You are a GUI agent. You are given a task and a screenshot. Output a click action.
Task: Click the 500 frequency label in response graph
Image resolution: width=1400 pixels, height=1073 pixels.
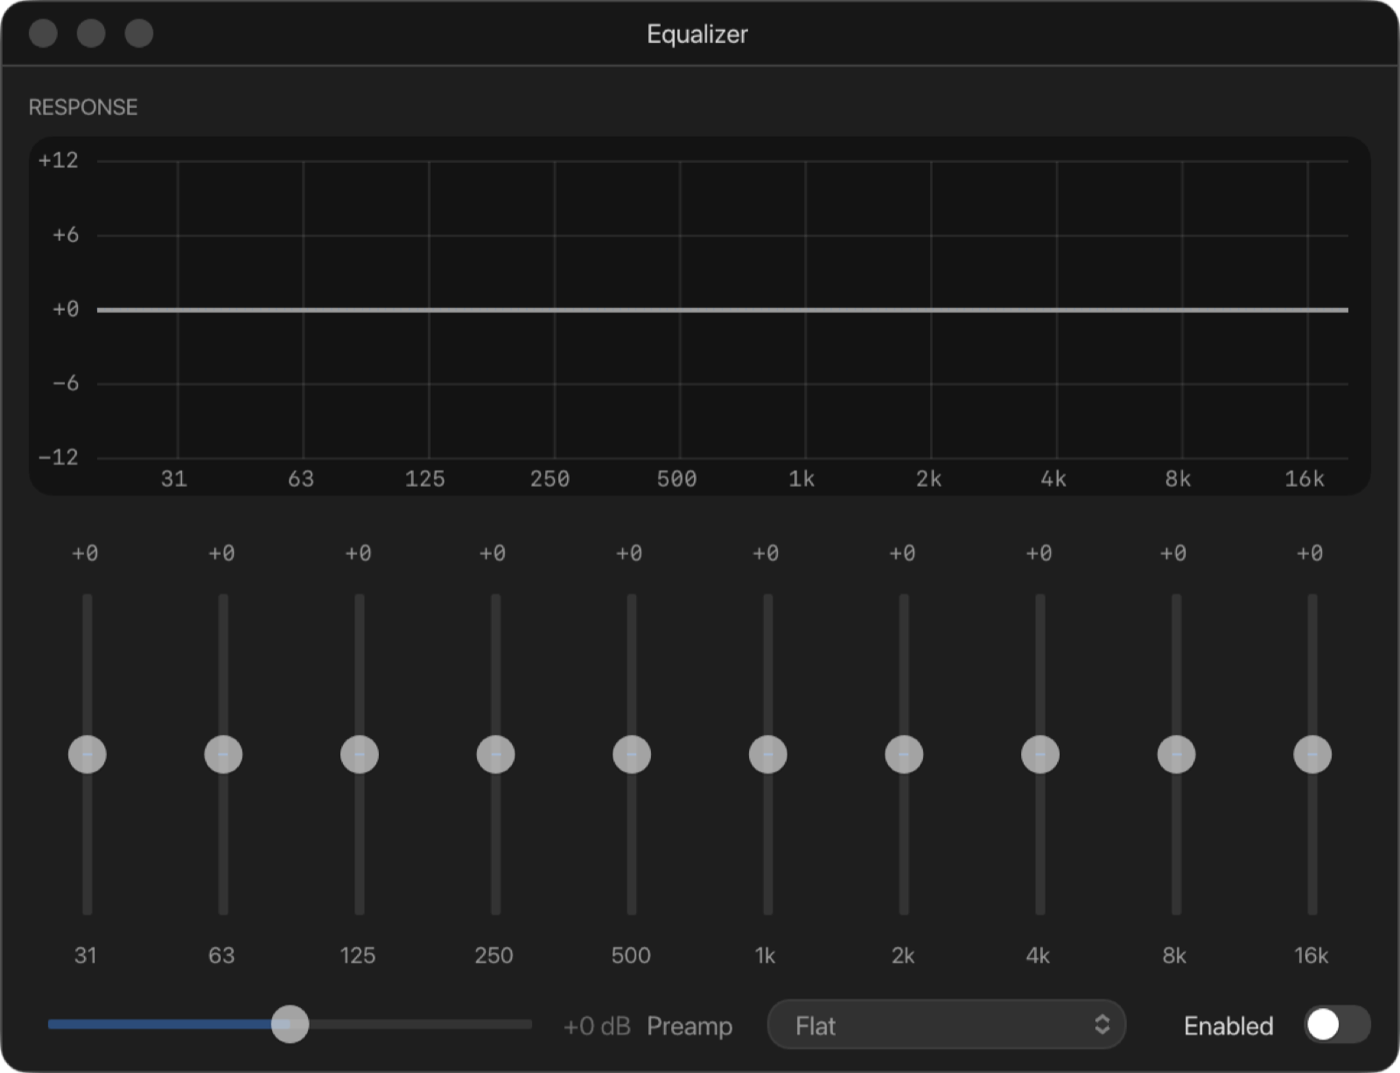pos(677,479)
